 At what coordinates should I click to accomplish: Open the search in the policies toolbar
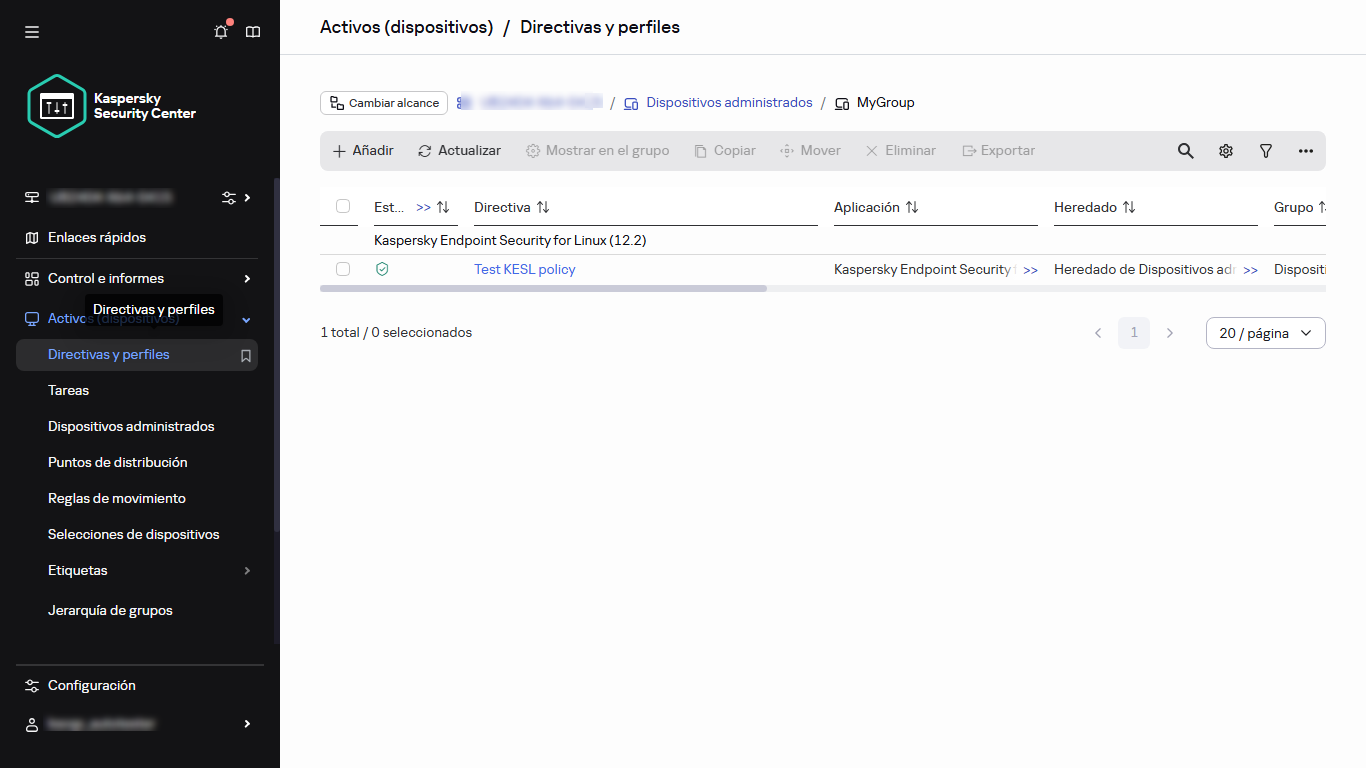point(1185,150)
